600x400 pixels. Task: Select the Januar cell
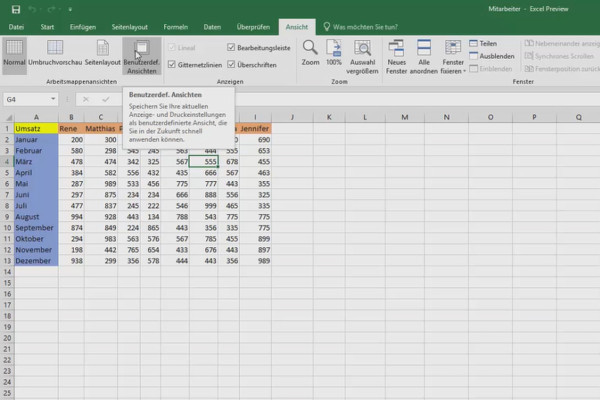pyautogui.click(x=36, y=140)
